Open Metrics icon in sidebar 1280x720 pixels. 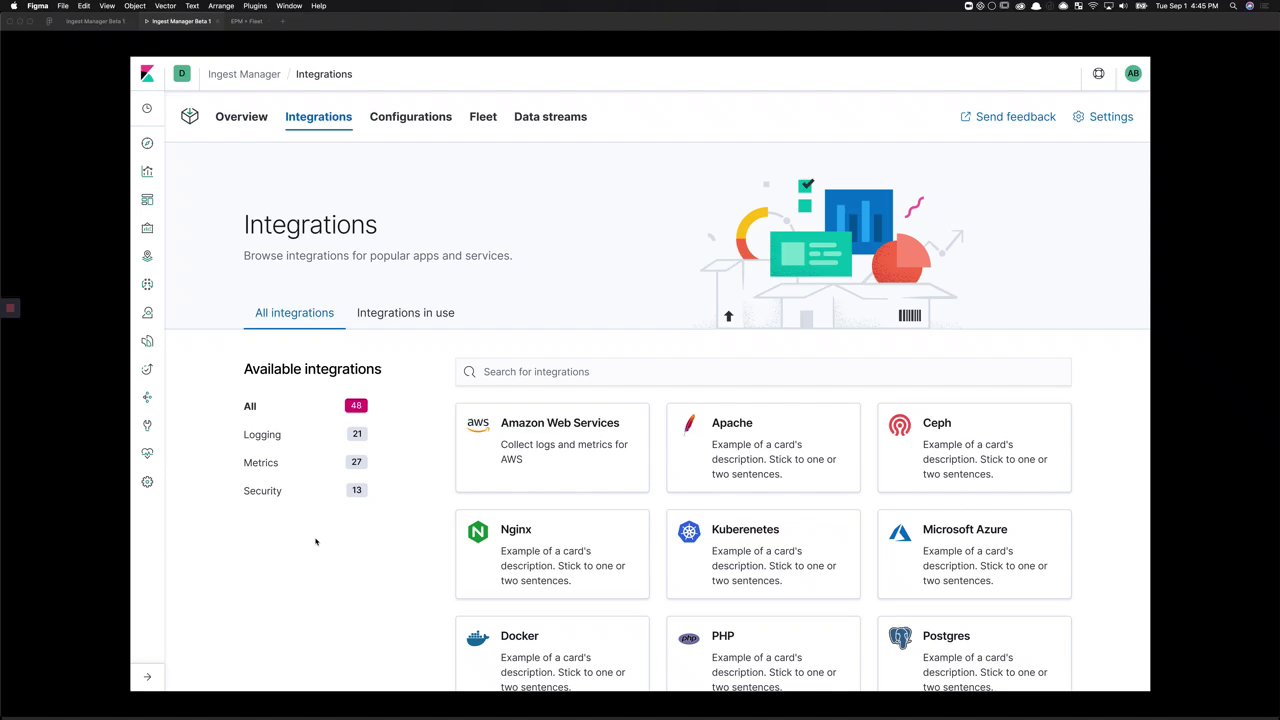(147, 313)
